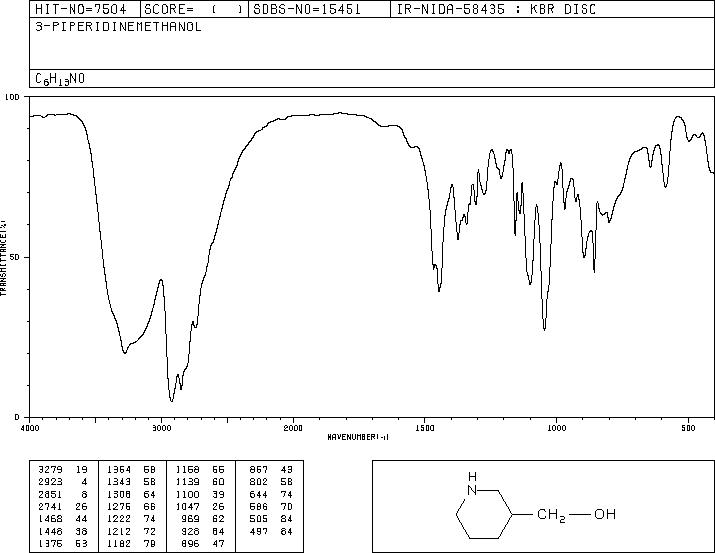Click peak table value 1212
The image size is (715, 553).
(x=119, y=531)
